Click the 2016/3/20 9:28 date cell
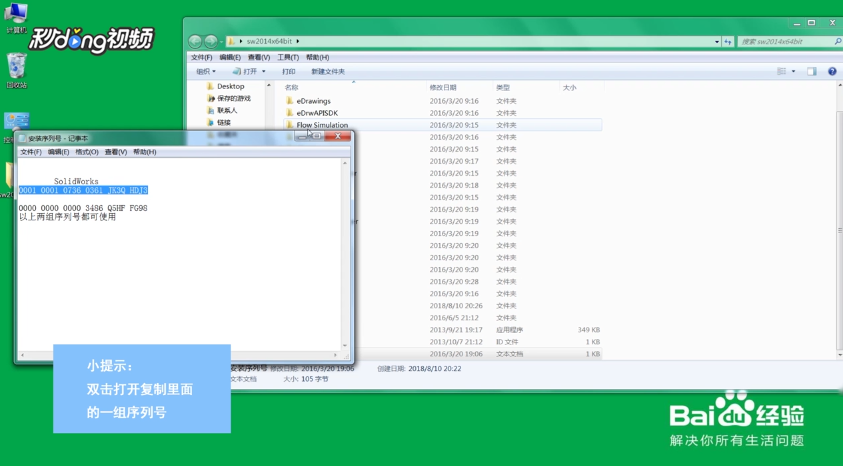This screenshot has height=466, width=843. pyautogui.click(x=454, y=282)
